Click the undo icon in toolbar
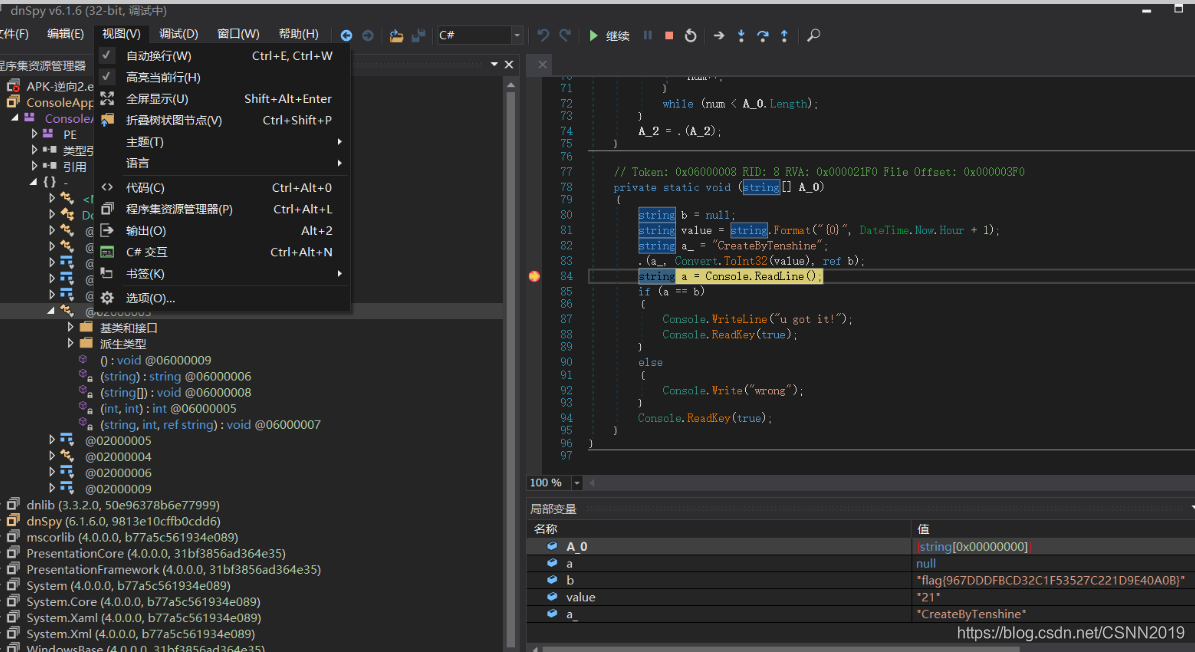The width and height of the screenshot is (1195, 652). tap(543, 35)
